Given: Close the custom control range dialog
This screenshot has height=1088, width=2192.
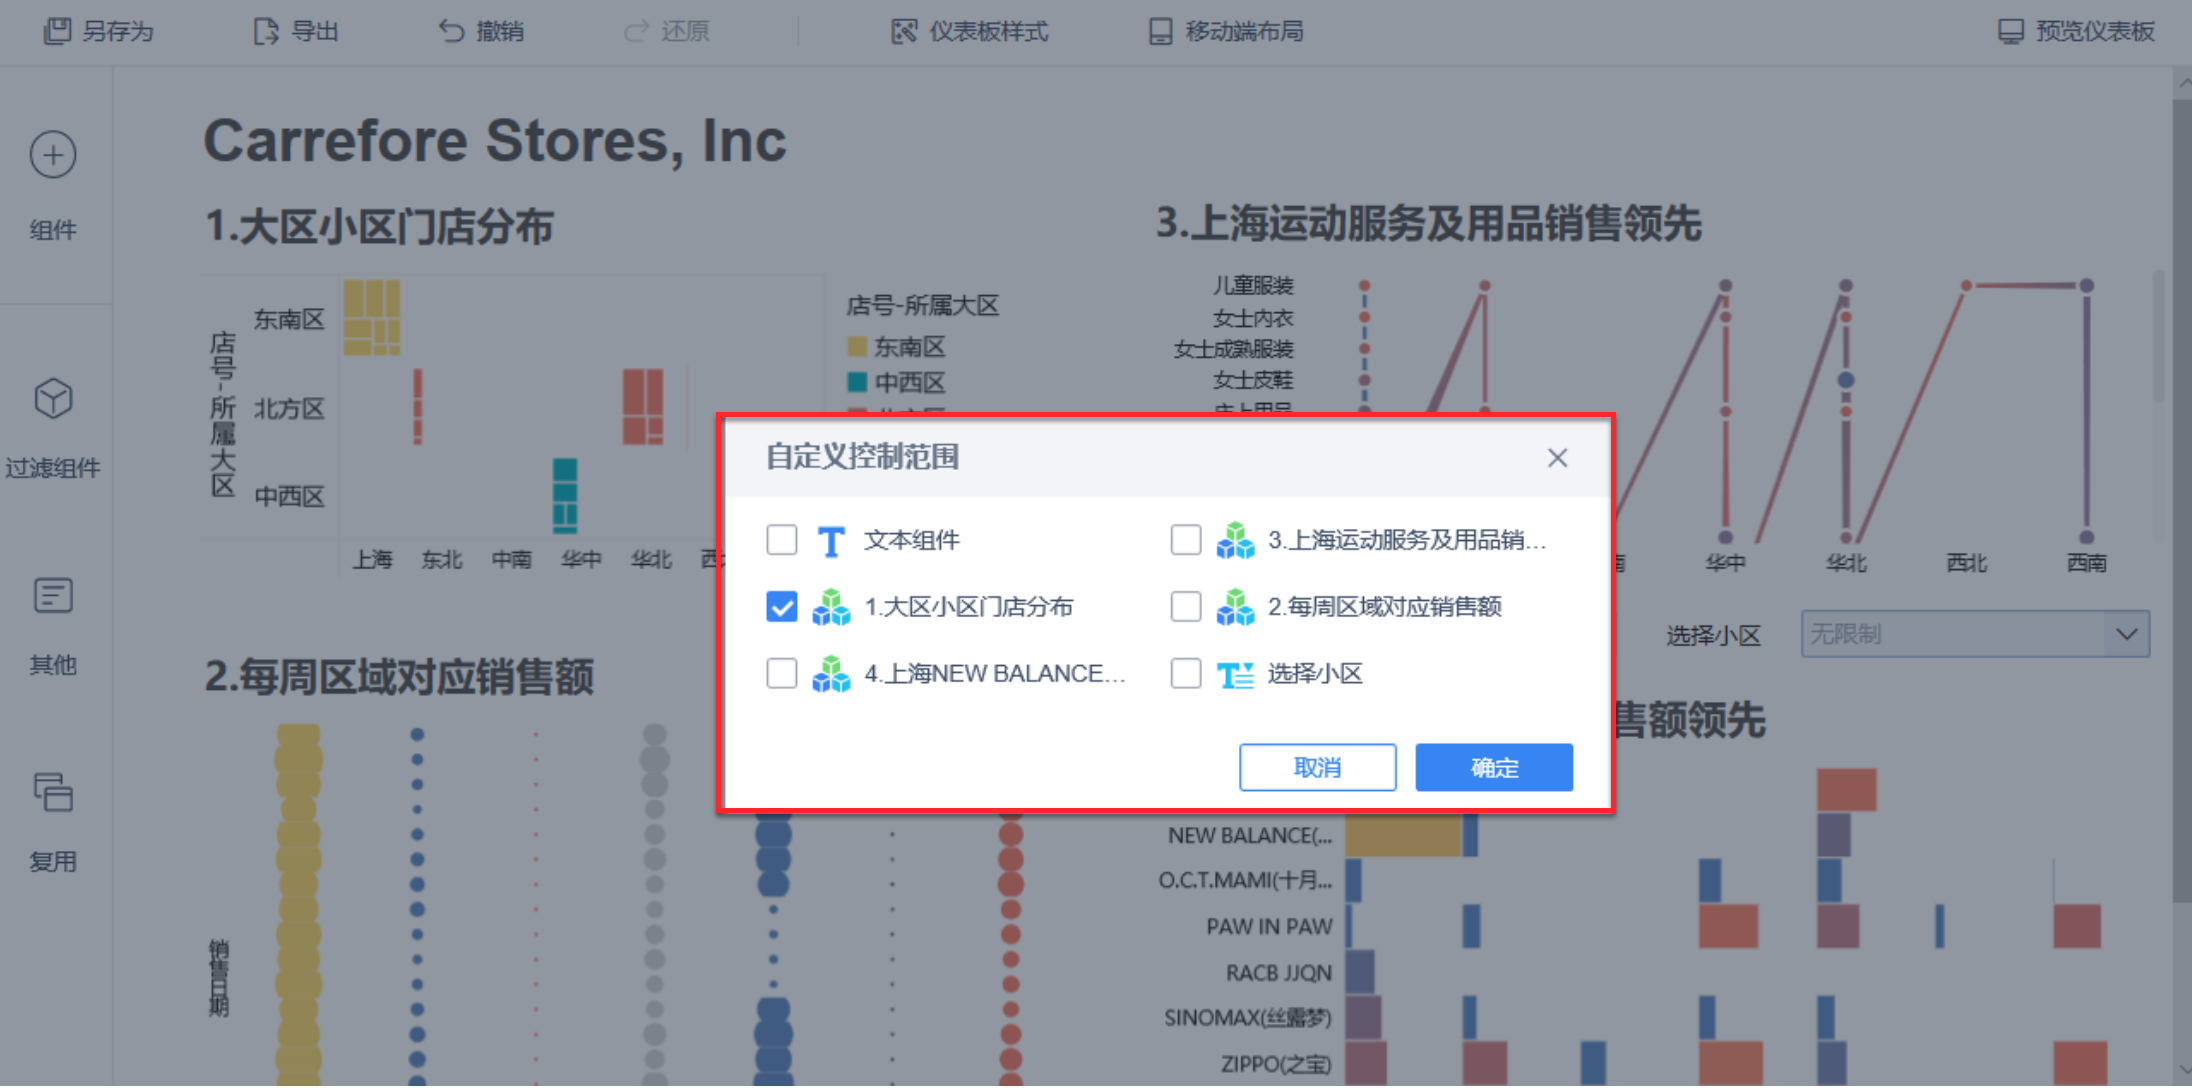Looking at the screenshot, I should click(x=1557, y=458).
